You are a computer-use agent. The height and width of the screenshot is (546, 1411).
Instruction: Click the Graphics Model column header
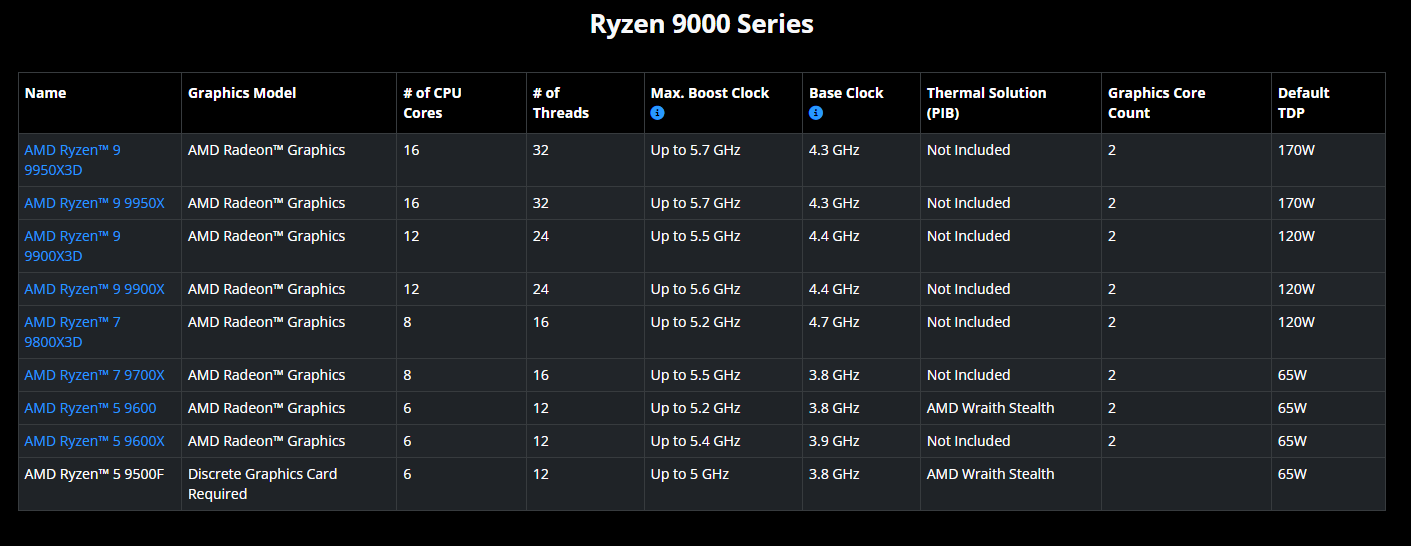[x=242, y=93]
